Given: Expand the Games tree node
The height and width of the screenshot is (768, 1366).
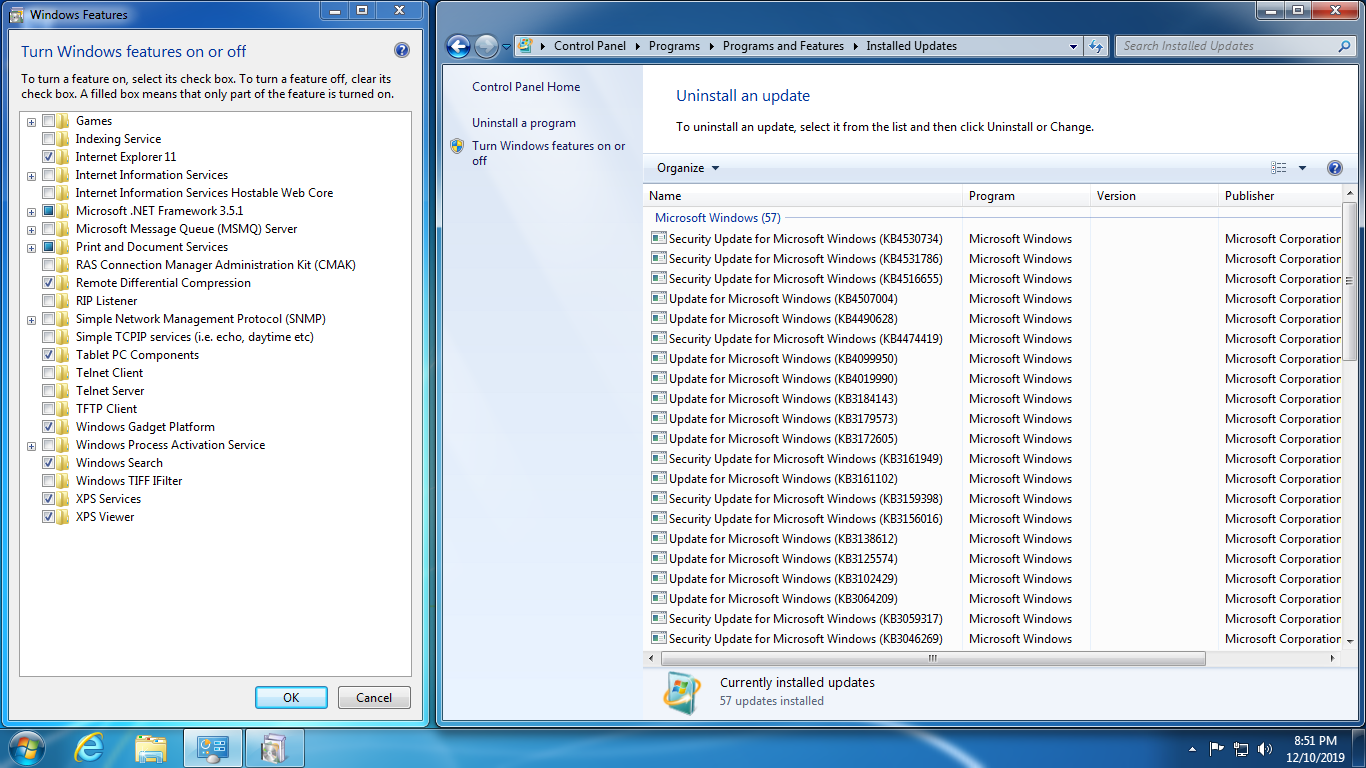Looking at the screenshot, I should 32,121.
